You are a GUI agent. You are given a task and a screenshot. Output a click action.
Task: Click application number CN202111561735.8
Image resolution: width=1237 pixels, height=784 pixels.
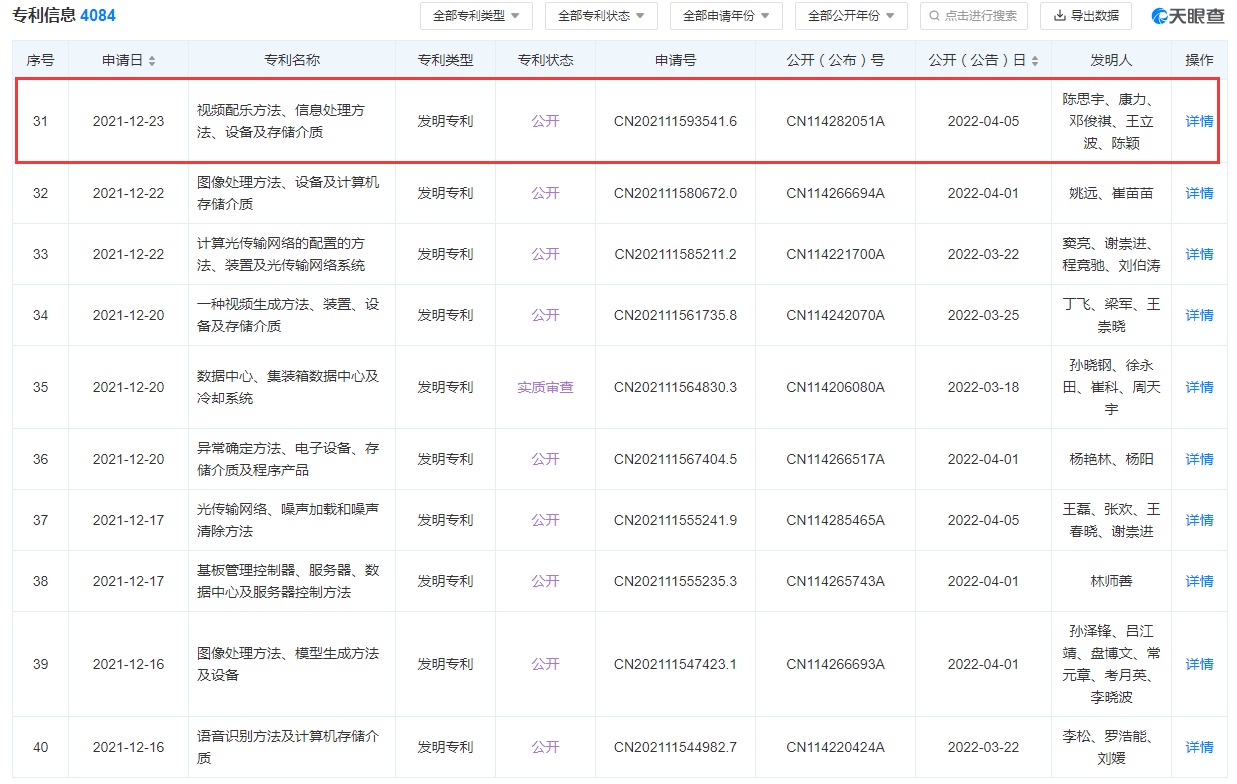pos(675,315)
